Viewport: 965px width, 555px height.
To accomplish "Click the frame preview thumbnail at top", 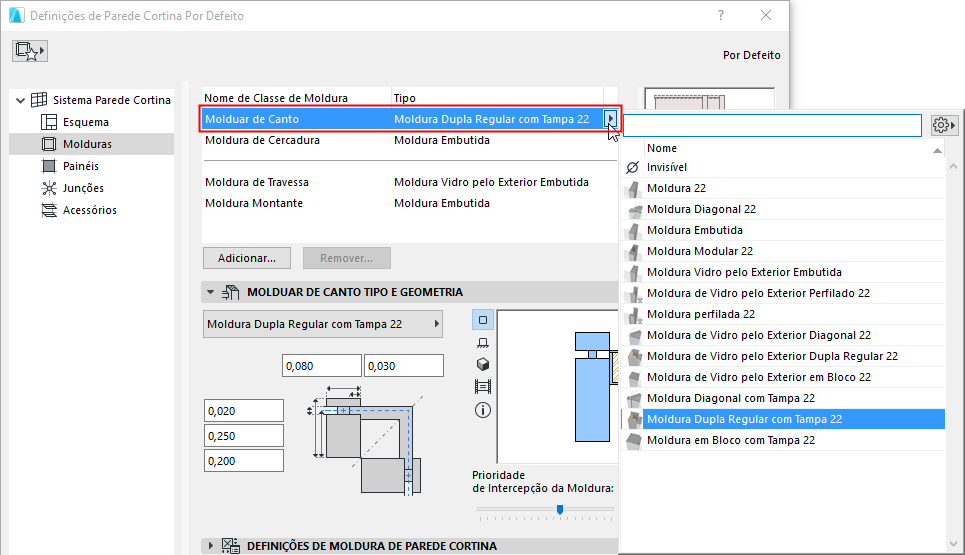I will (709, 99).
